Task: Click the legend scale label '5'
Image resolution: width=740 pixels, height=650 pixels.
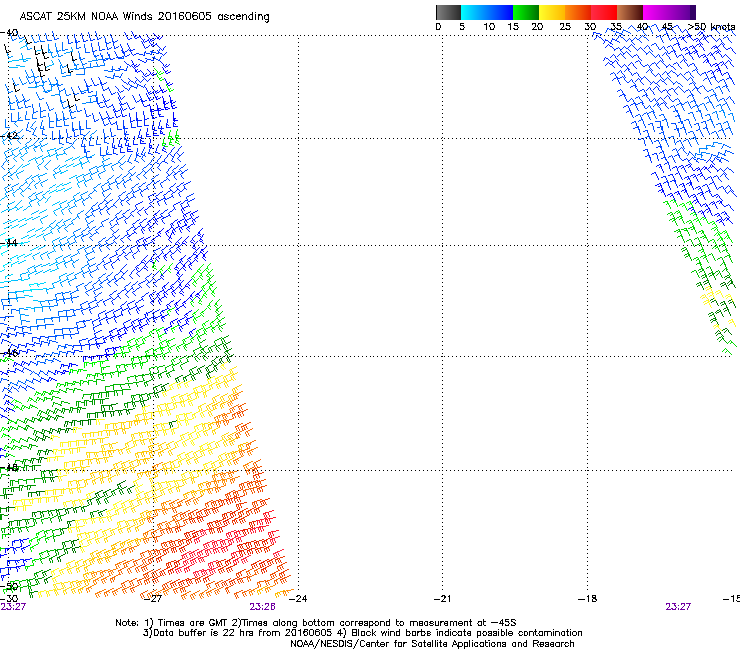Action: [462, 27]
